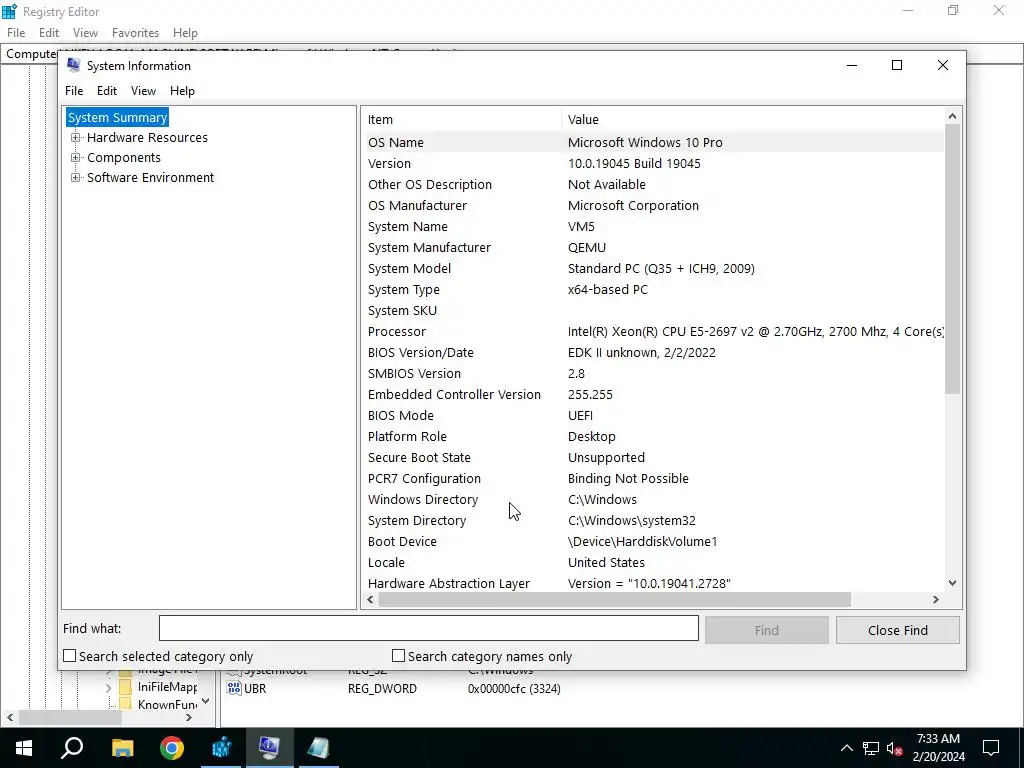Image resolution: width=1024 pixels, height=768 pixels.
Task: Enable Search selected category only
Action: tap(69, 656)
